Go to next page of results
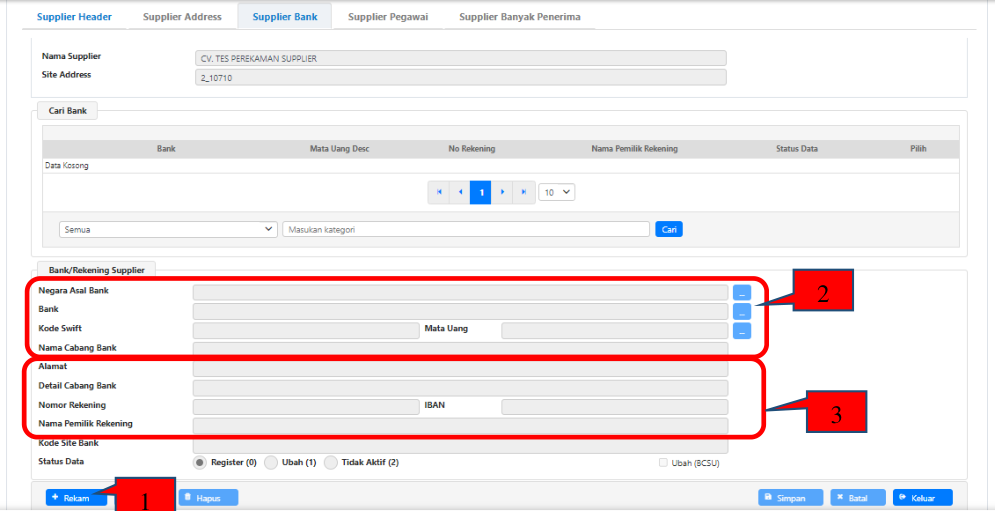This screenshot has width=995, height=511. [502, 192]
